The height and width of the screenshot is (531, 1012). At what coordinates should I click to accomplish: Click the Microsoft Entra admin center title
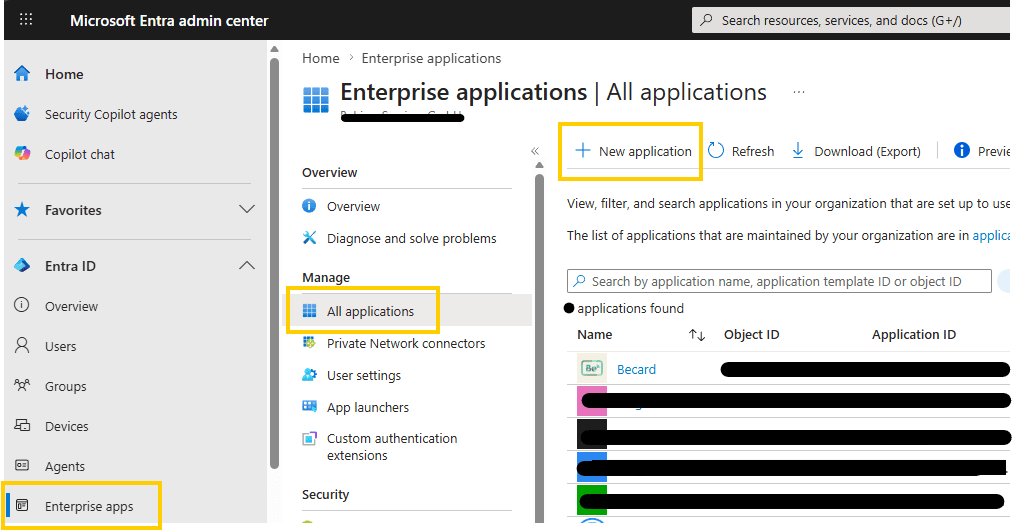pos(169,21)
